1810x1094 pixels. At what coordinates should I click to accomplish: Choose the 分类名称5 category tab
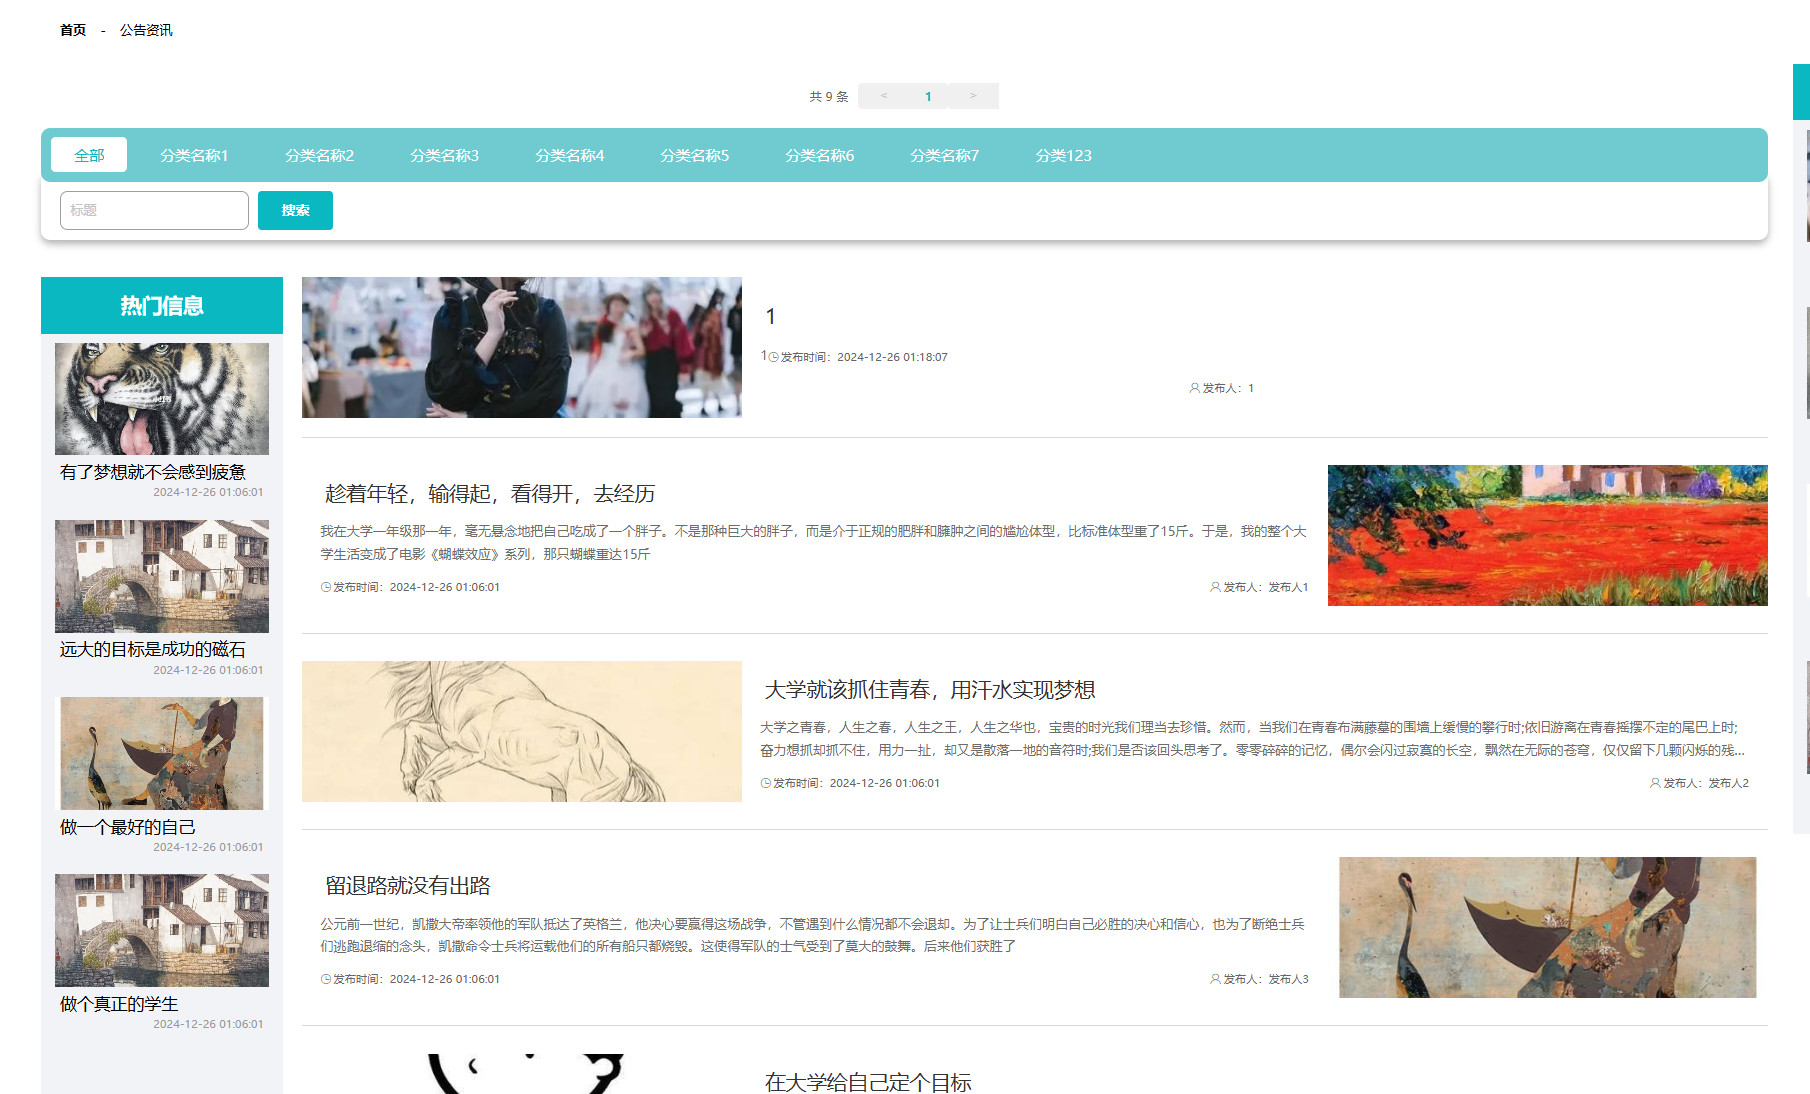[694, 155]
